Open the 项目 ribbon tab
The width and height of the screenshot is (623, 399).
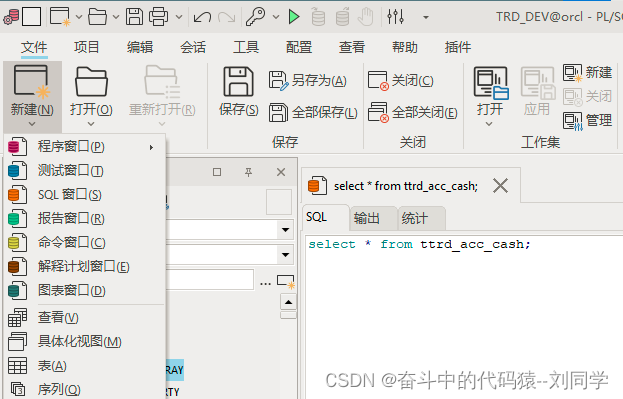[86, 47]
